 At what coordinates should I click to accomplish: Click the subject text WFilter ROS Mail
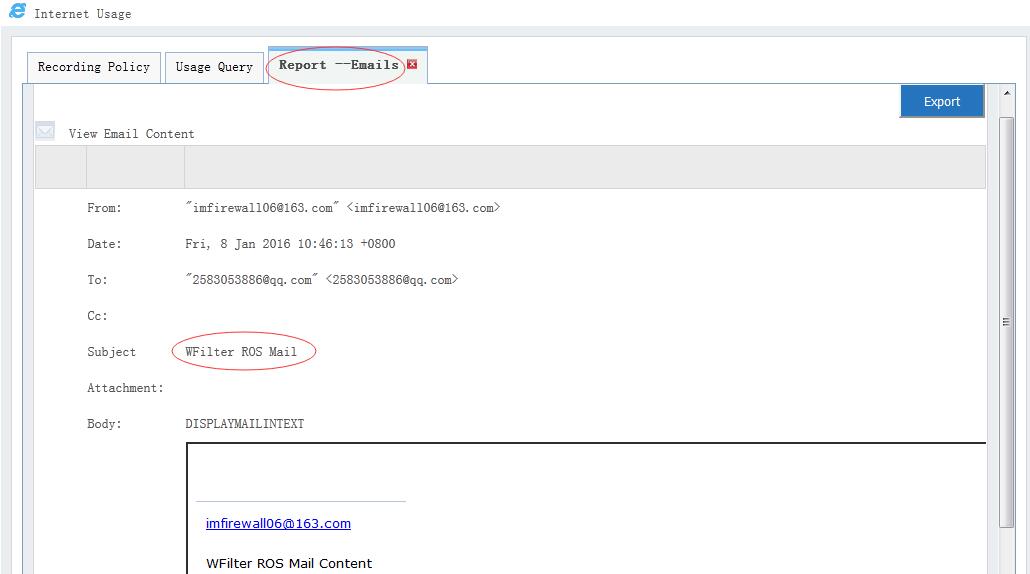pyautogui.click(x=241, y=352)
